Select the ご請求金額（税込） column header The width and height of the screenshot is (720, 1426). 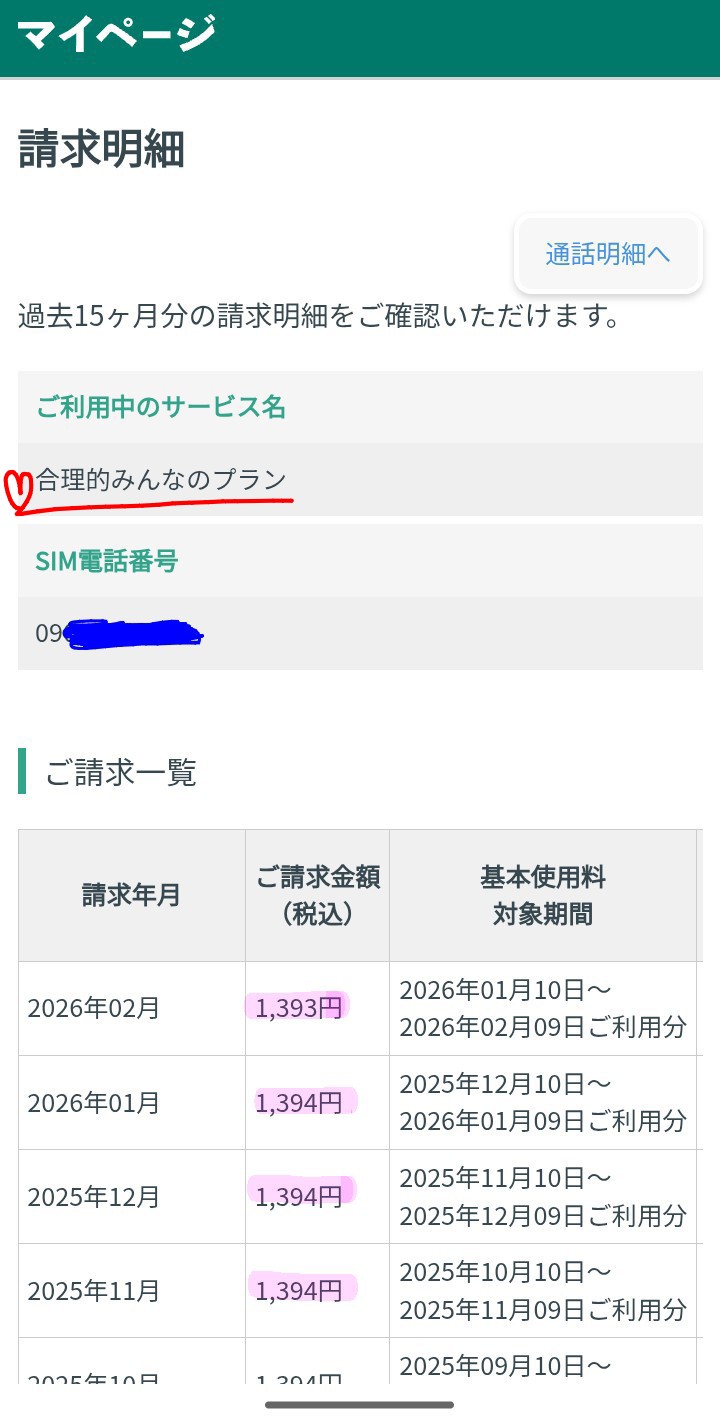[x=316, y=893]
